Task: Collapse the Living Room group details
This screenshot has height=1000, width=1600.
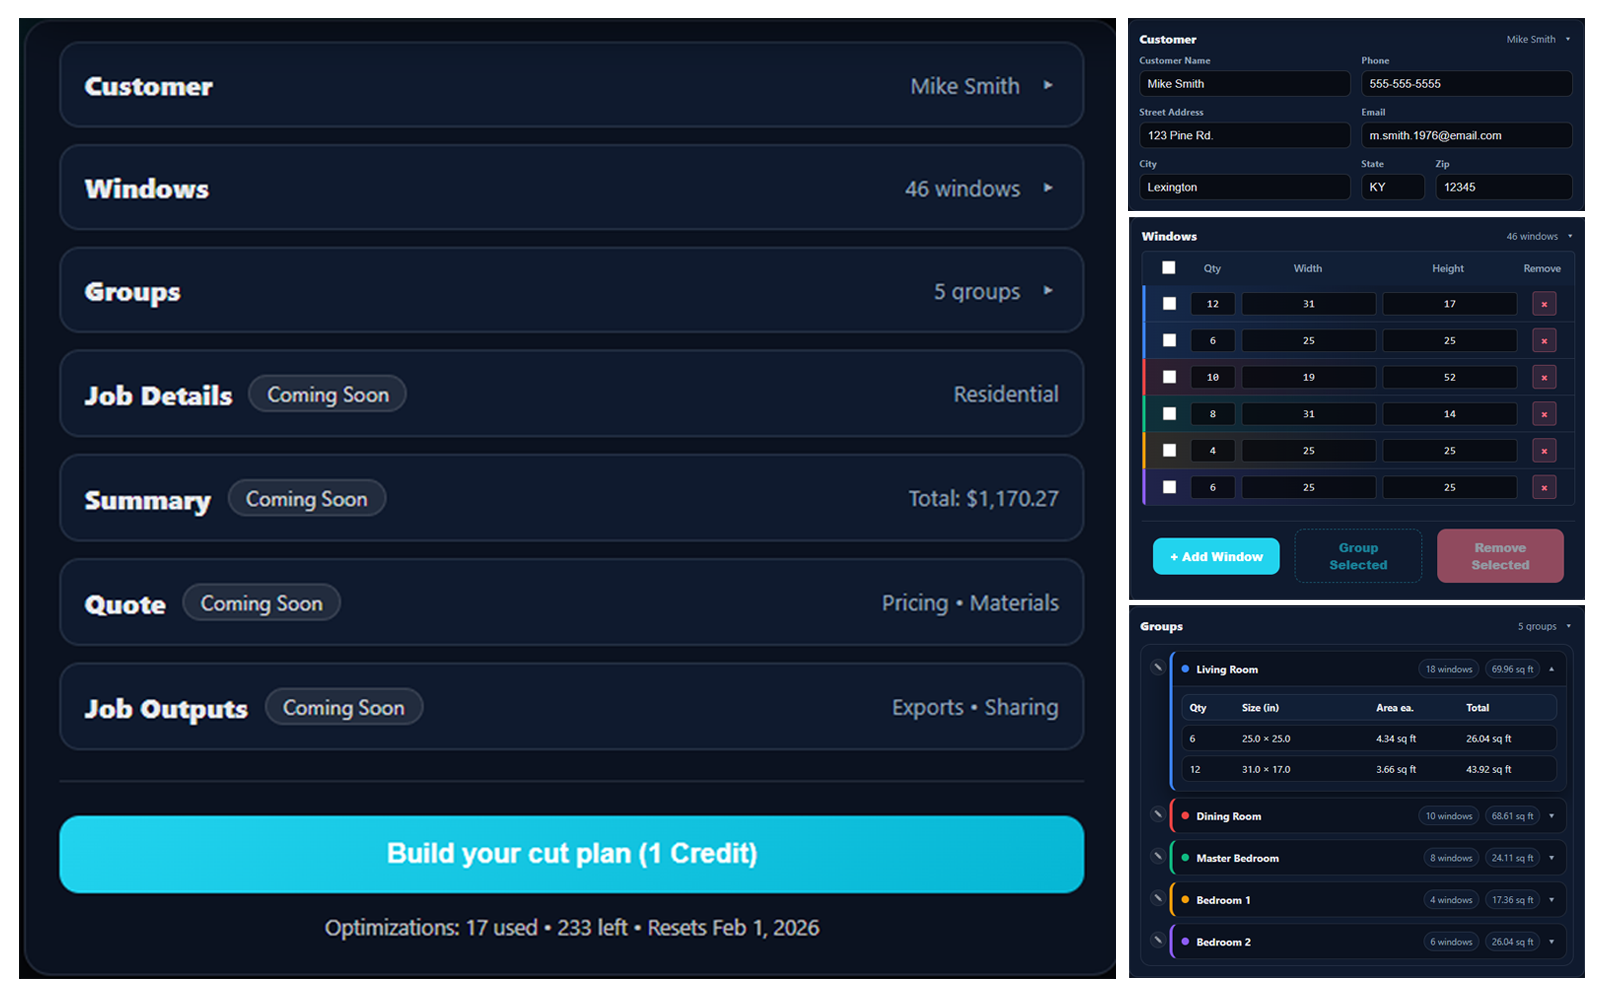Action: point(1552,669)
